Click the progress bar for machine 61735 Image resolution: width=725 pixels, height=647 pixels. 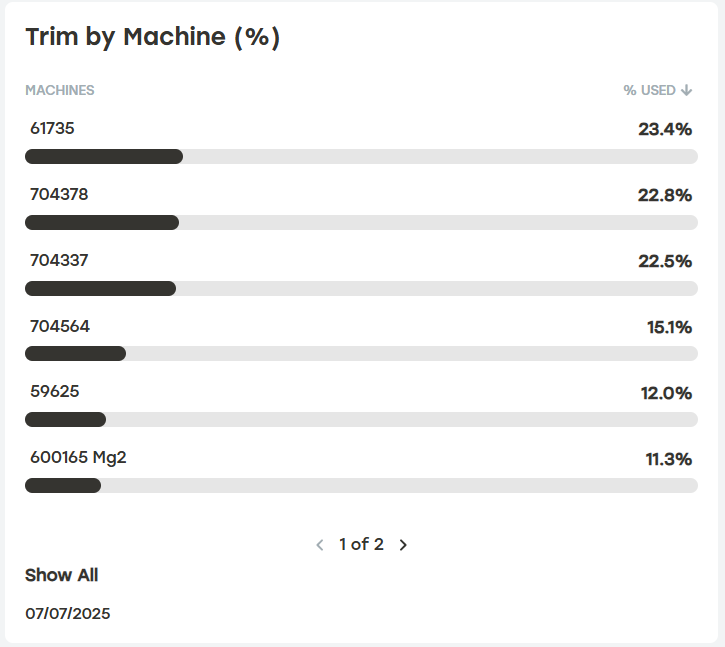point(361,156)
